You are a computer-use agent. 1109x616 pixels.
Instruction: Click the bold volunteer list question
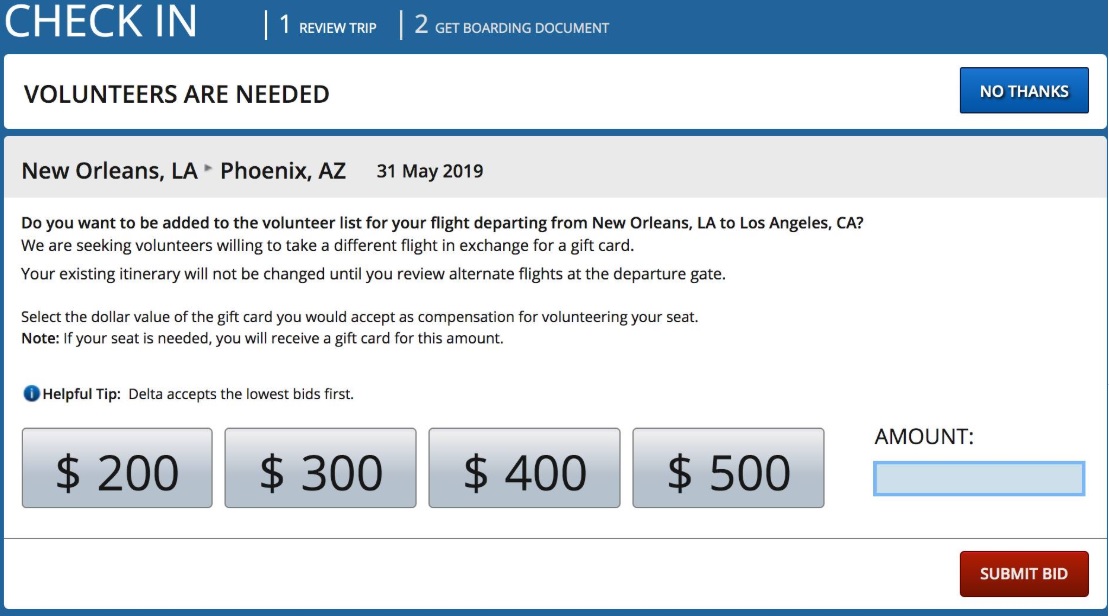(x=442, y=223)
